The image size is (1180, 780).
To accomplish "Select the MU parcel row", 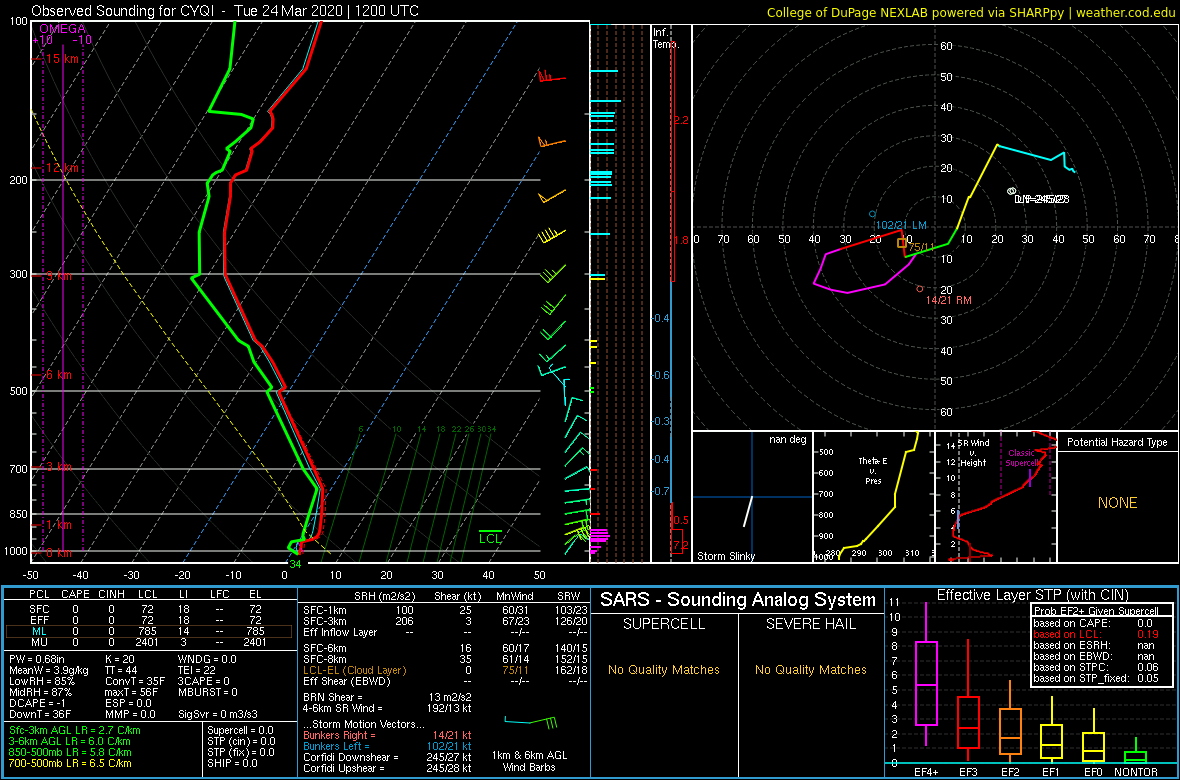I will (x=149, y=644).
